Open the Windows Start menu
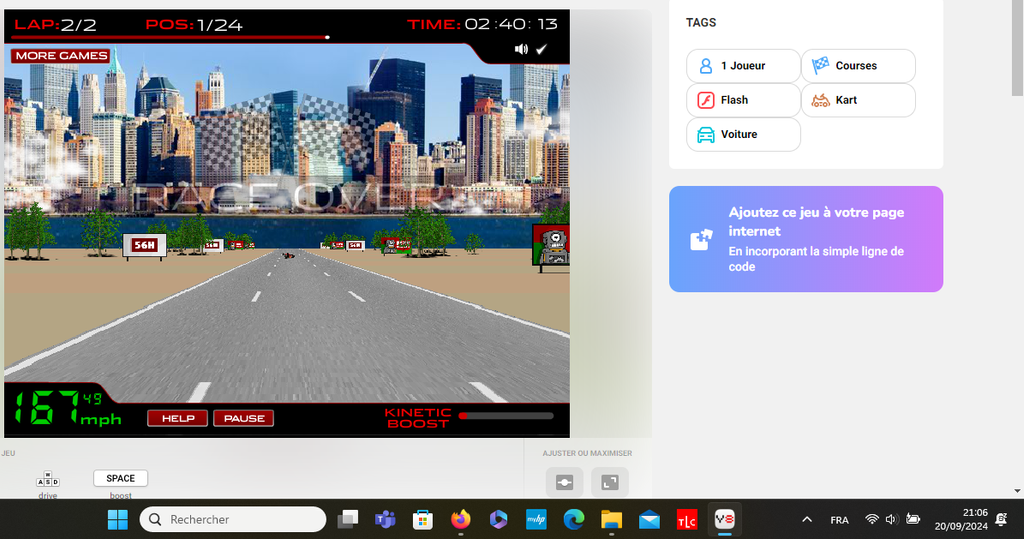Viewport: 1024px width, 539px height. 117,519
